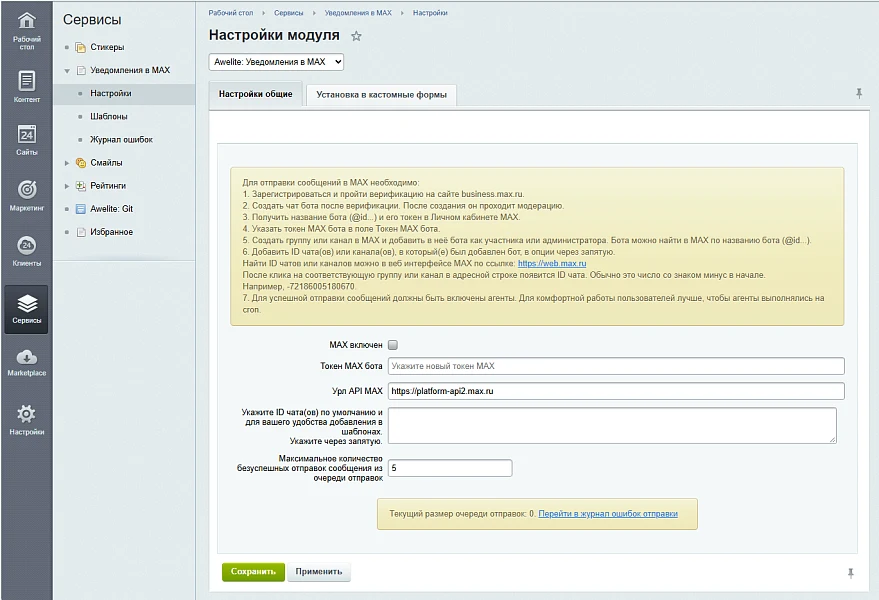Viewport: 879px width, 600px height.
Task: Collapse the Уведомления в MAX tree node
Action: 67,71
